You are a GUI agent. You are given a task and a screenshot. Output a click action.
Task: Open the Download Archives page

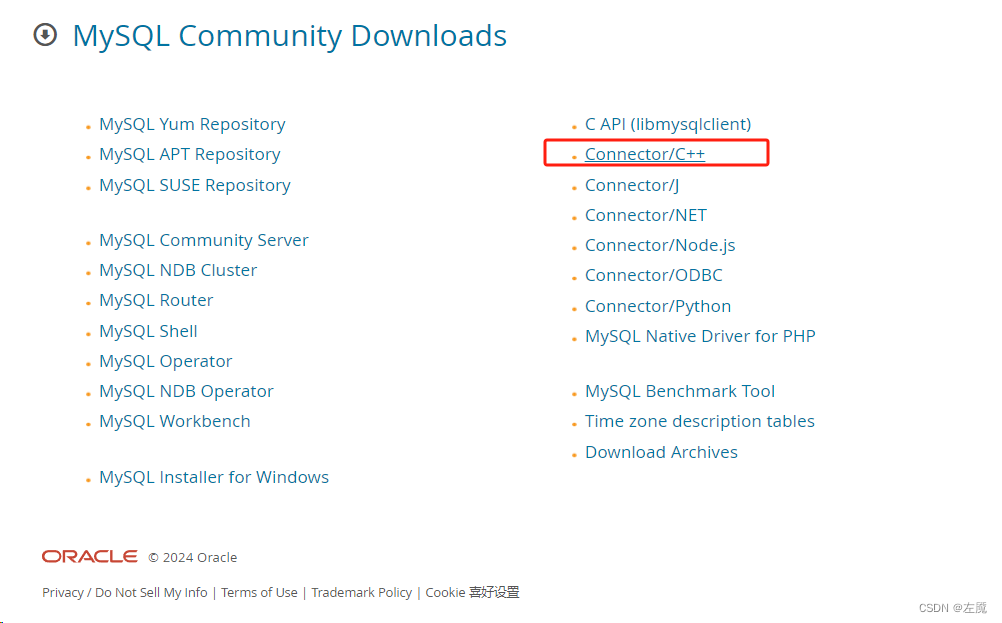[x=661, y=452]
